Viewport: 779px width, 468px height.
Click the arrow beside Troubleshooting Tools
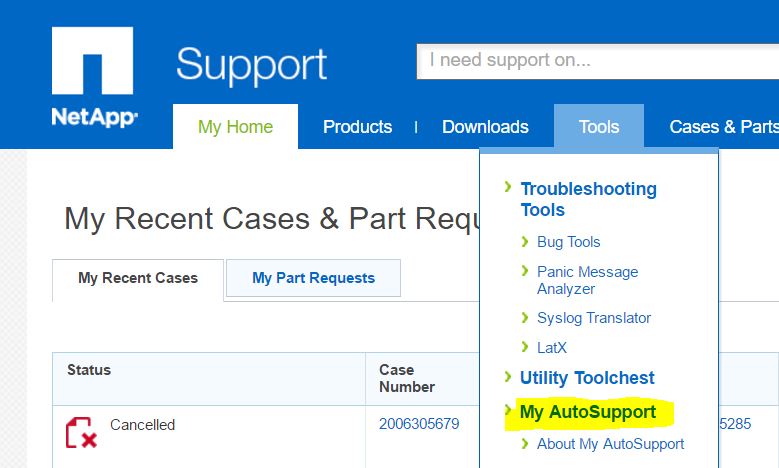[x=508, y=187]
